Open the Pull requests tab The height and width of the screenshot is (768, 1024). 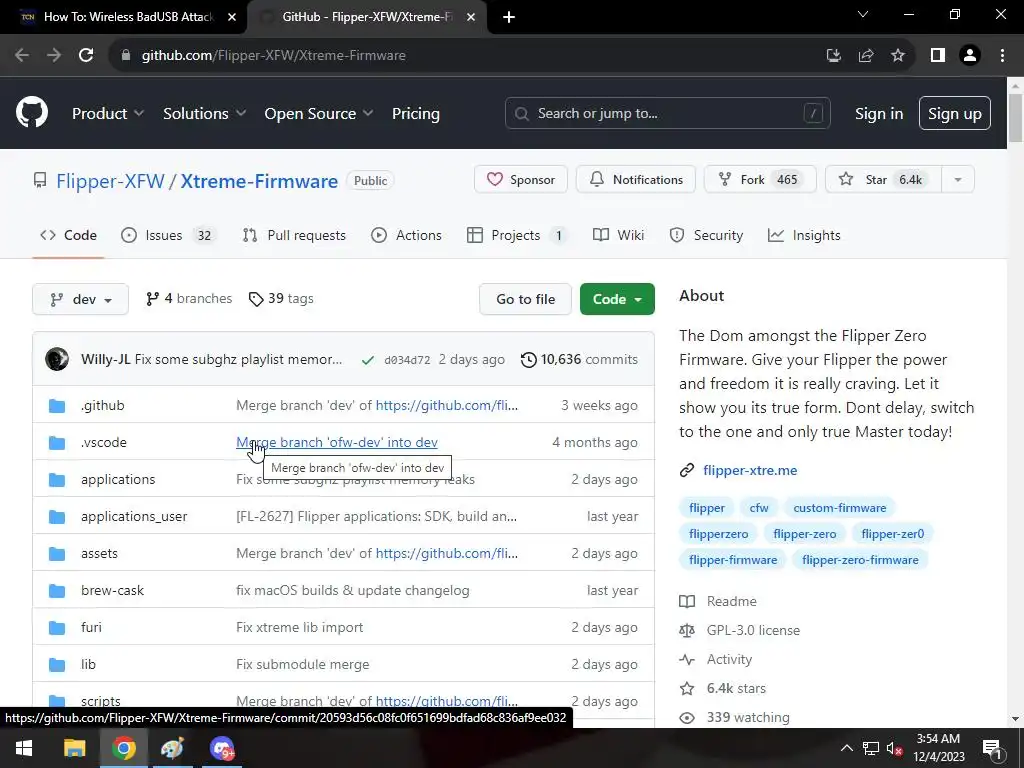click(294, 235)
